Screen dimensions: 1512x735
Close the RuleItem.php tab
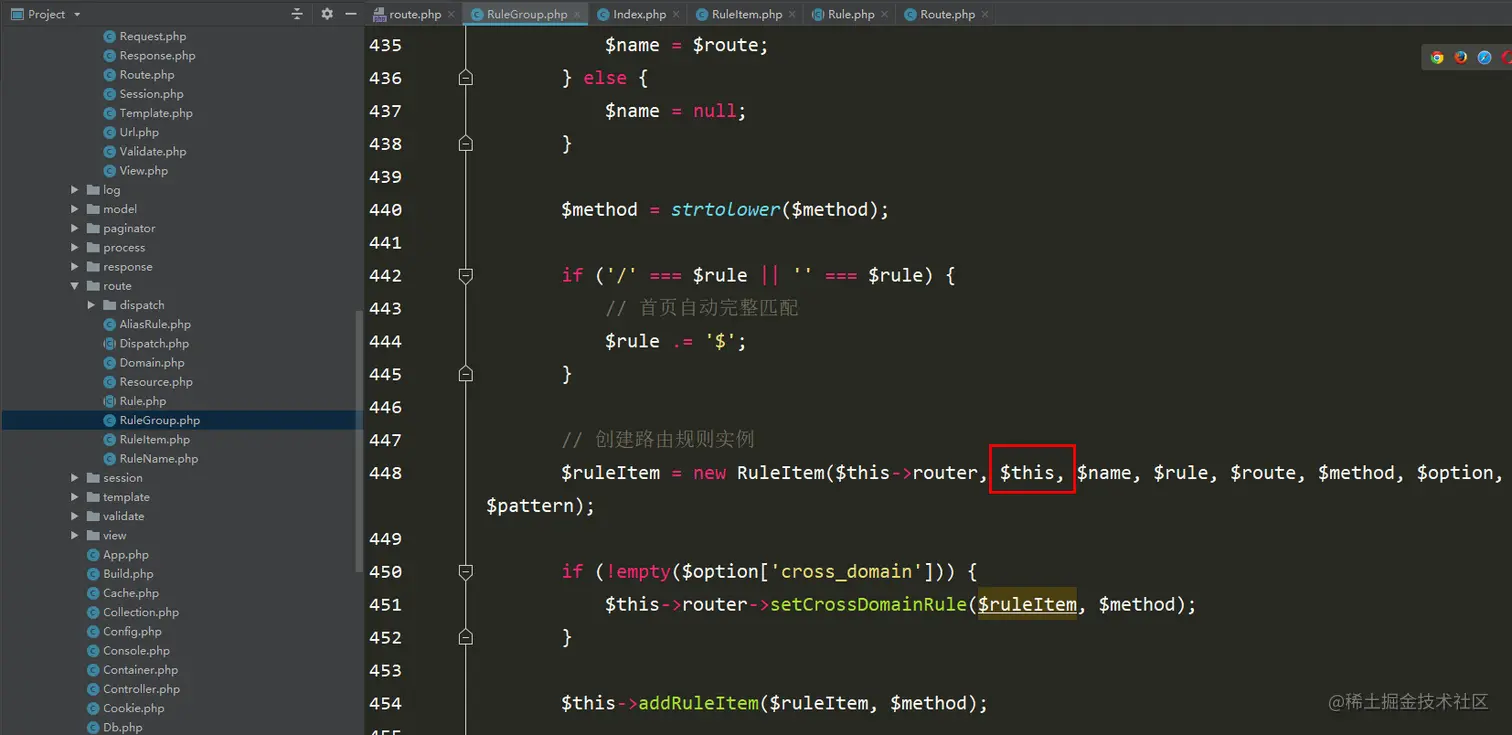[794, 14]
